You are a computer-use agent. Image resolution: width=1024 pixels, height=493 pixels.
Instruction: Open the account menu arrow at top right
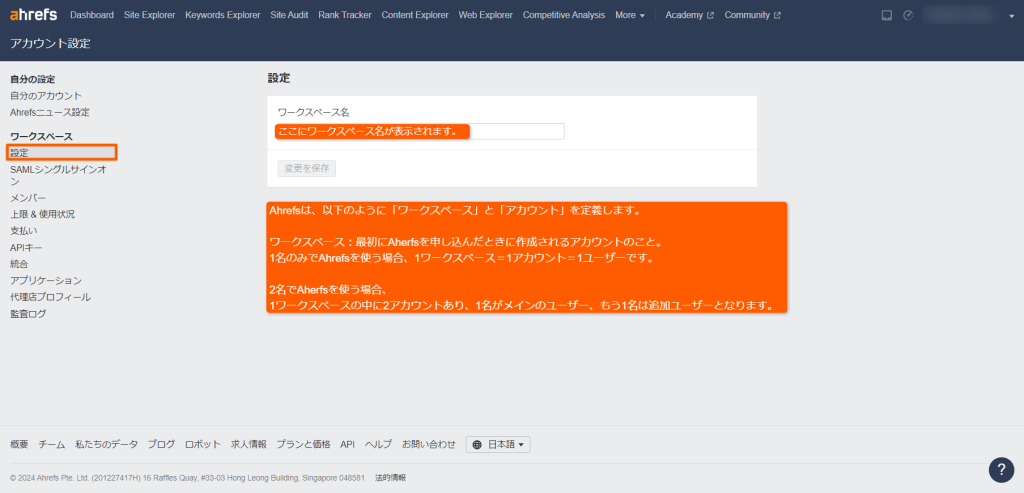(x=1012, y=16)
